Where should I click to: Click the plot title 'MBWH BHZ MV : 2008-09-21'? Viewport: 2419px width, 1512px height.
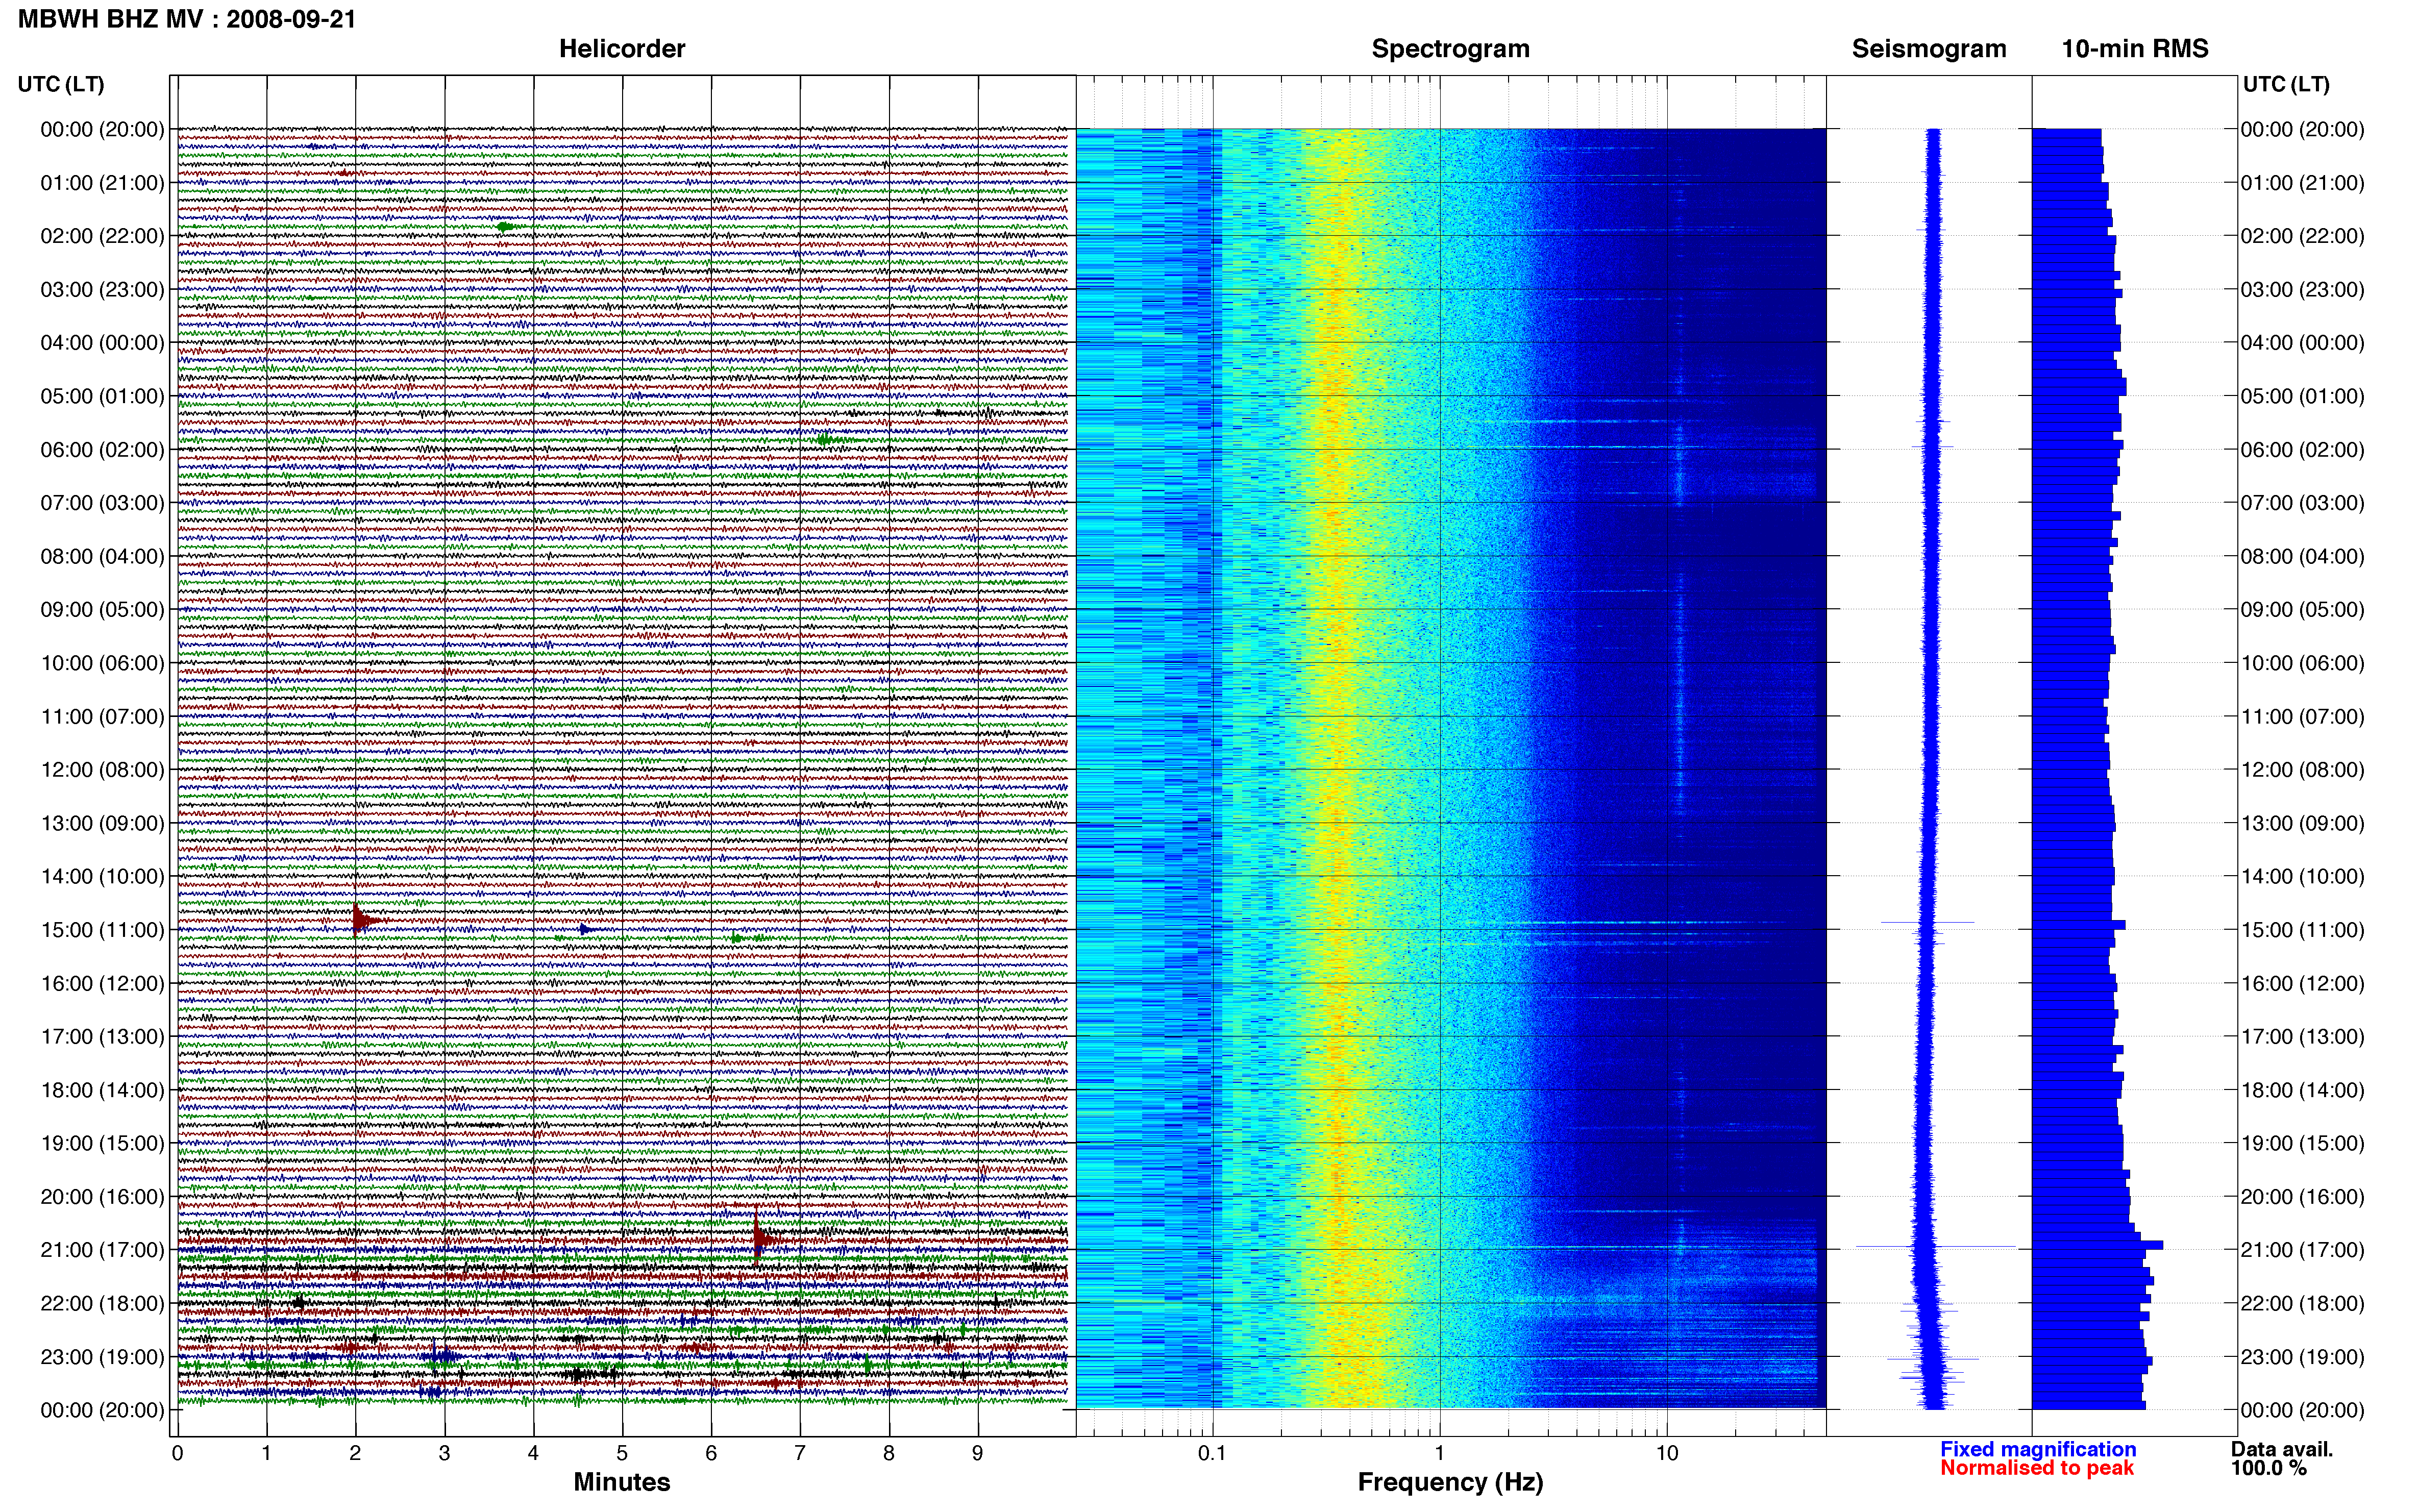(x=187, y=19)
